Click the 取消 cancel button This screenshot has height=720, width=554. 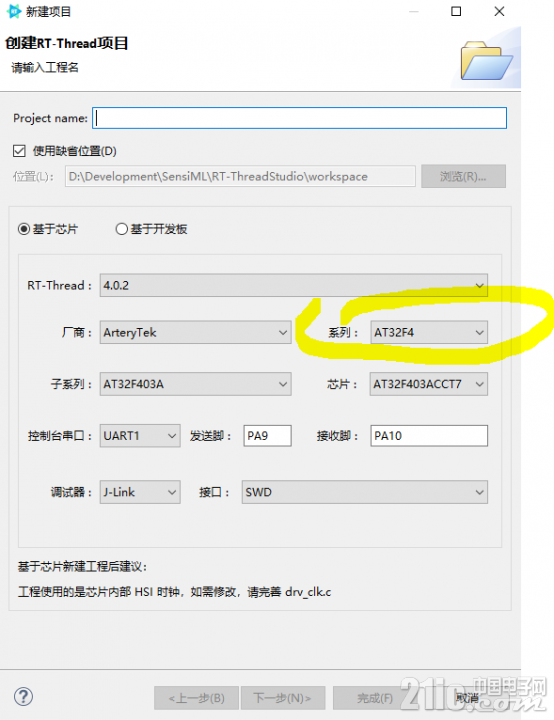(x=467, y=698)
